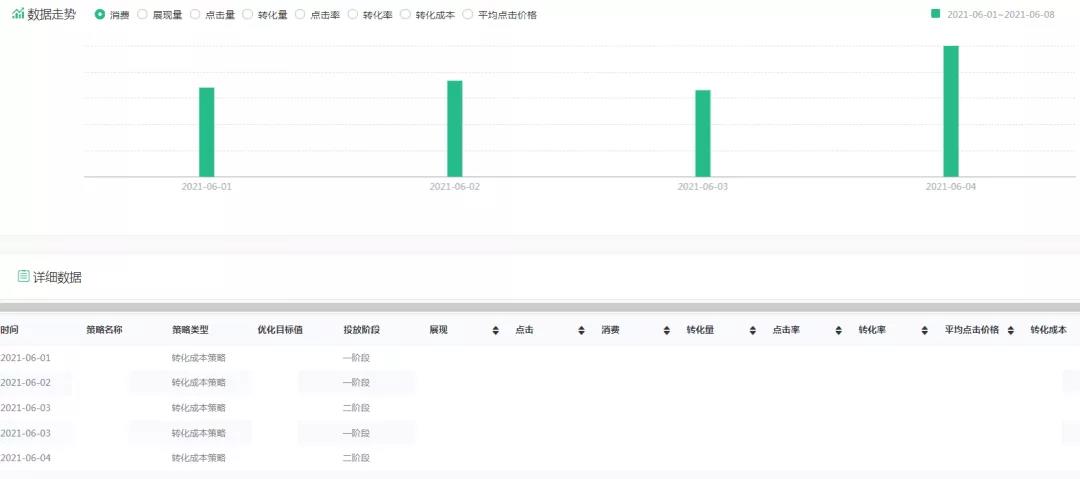Select 平均点击价格 radio option
The width and height of the screenshot is (1080, 479).
click(468, 15)
